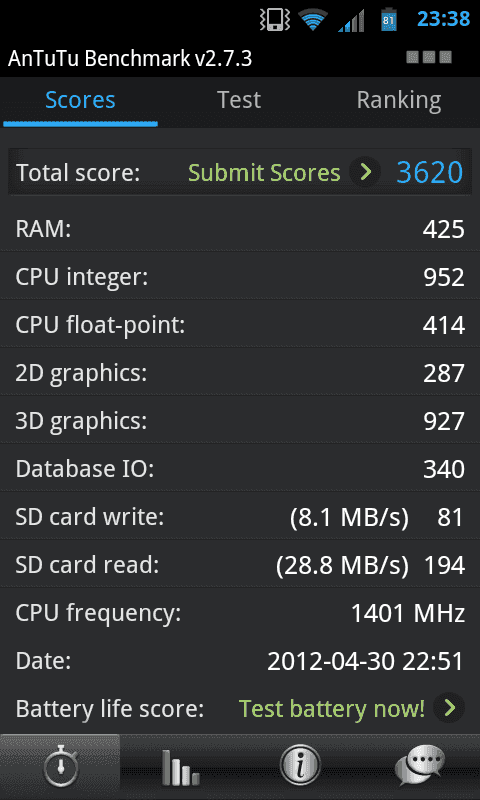This screenshot has width=480, height=800.
Task: Tap the total score value 3620
Action: coord(430,172)
